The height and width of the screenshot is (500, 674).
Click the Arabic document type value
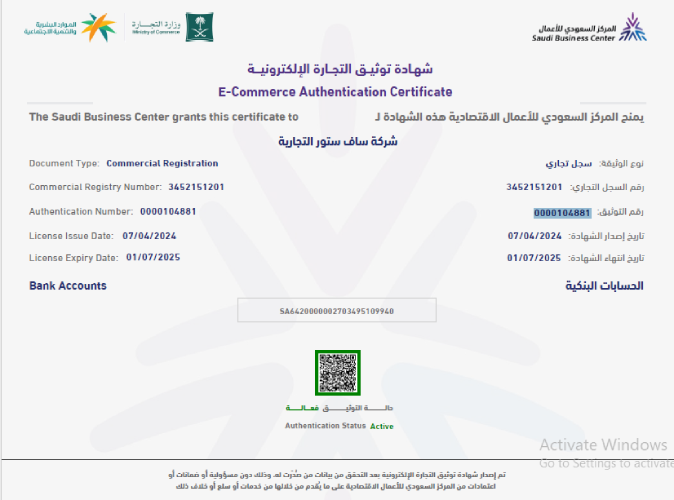[x=569, y=164]
